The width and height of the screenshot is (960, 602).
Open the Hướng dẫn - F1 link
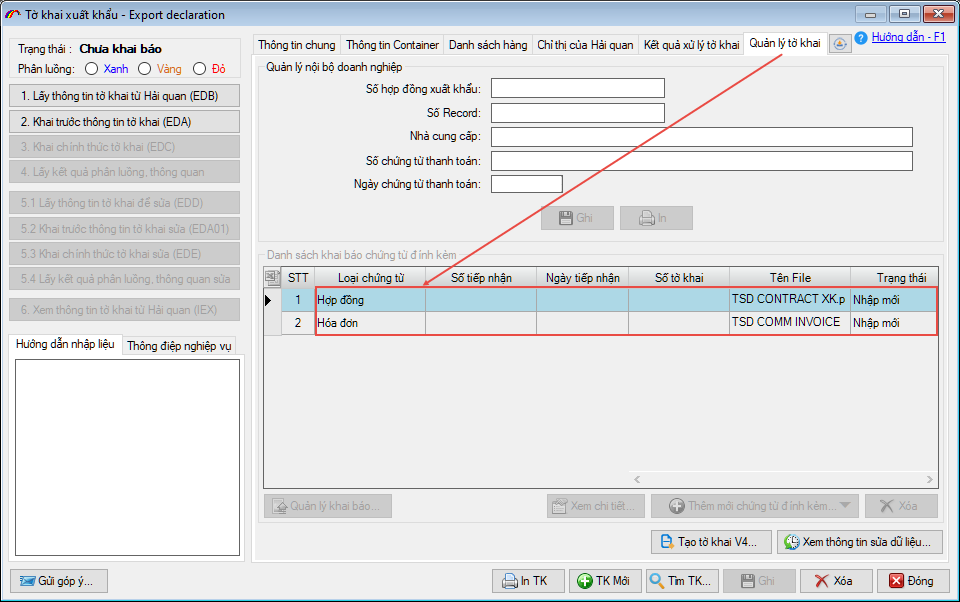908,37
